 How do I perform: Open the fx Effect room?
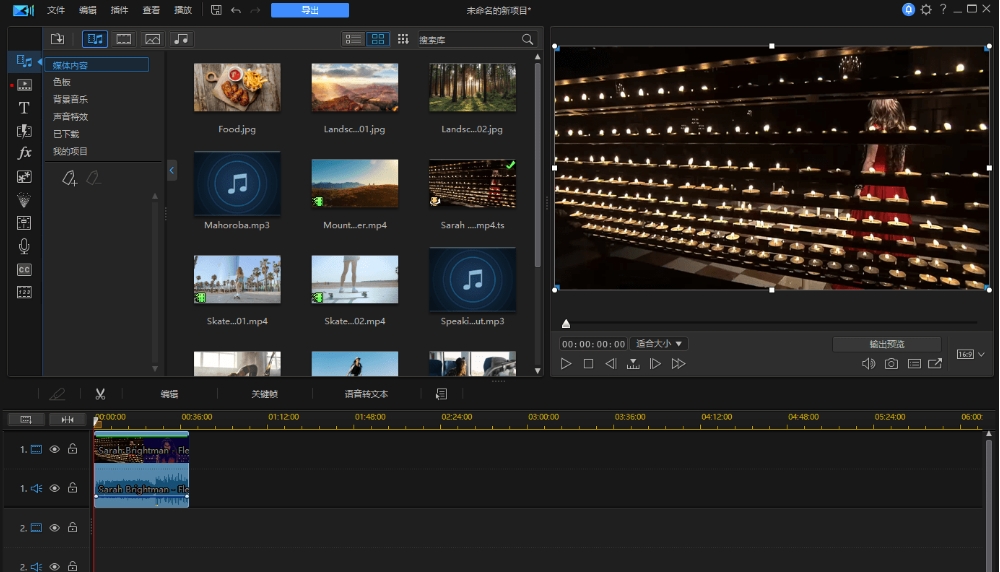(25, 153)
